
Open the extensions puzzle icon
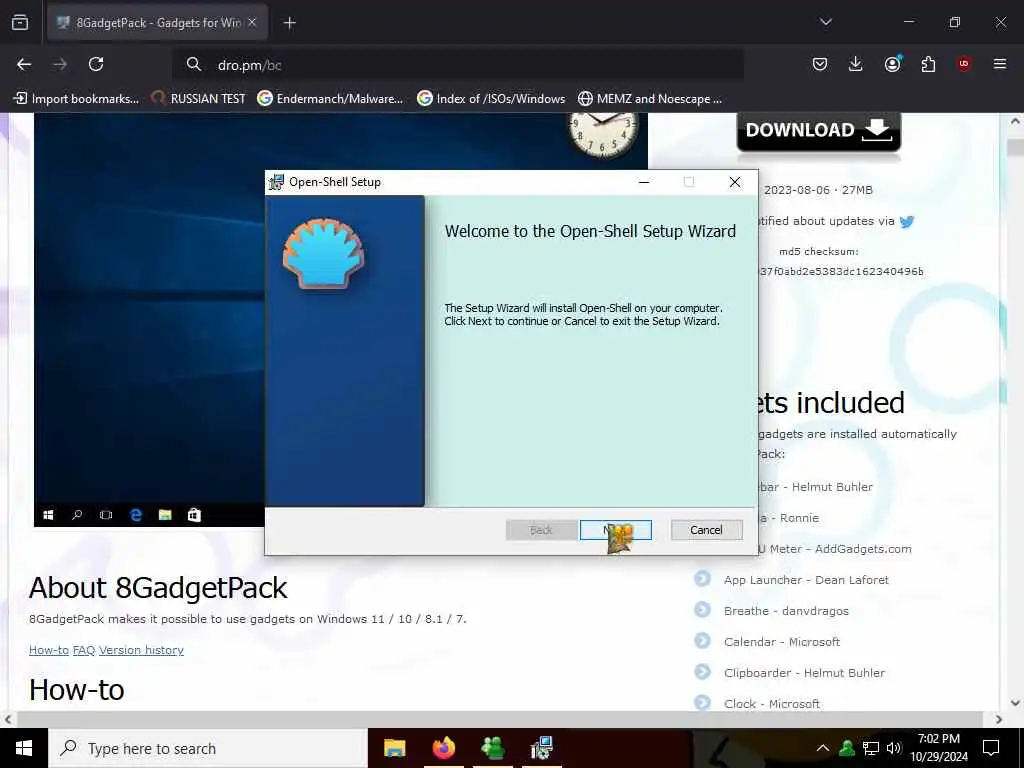pyautogui.click(x=928, y=64)
